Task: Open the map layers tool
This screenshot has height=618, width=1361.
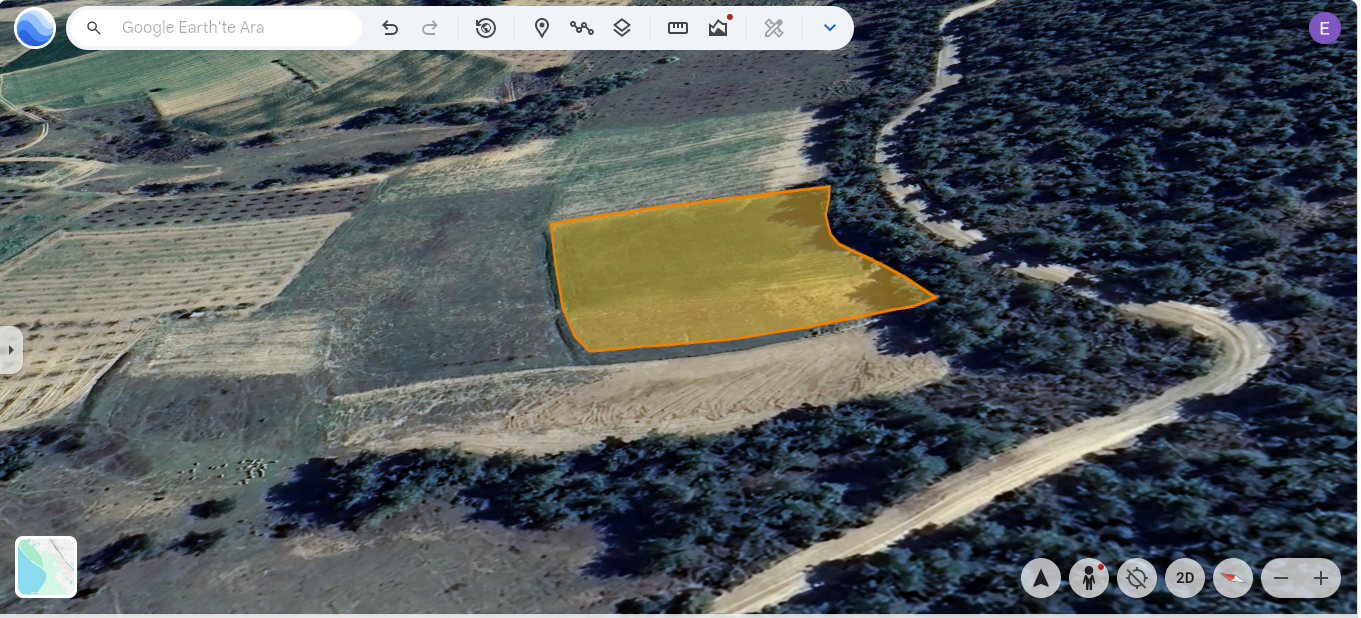Action: click(622, 28)
